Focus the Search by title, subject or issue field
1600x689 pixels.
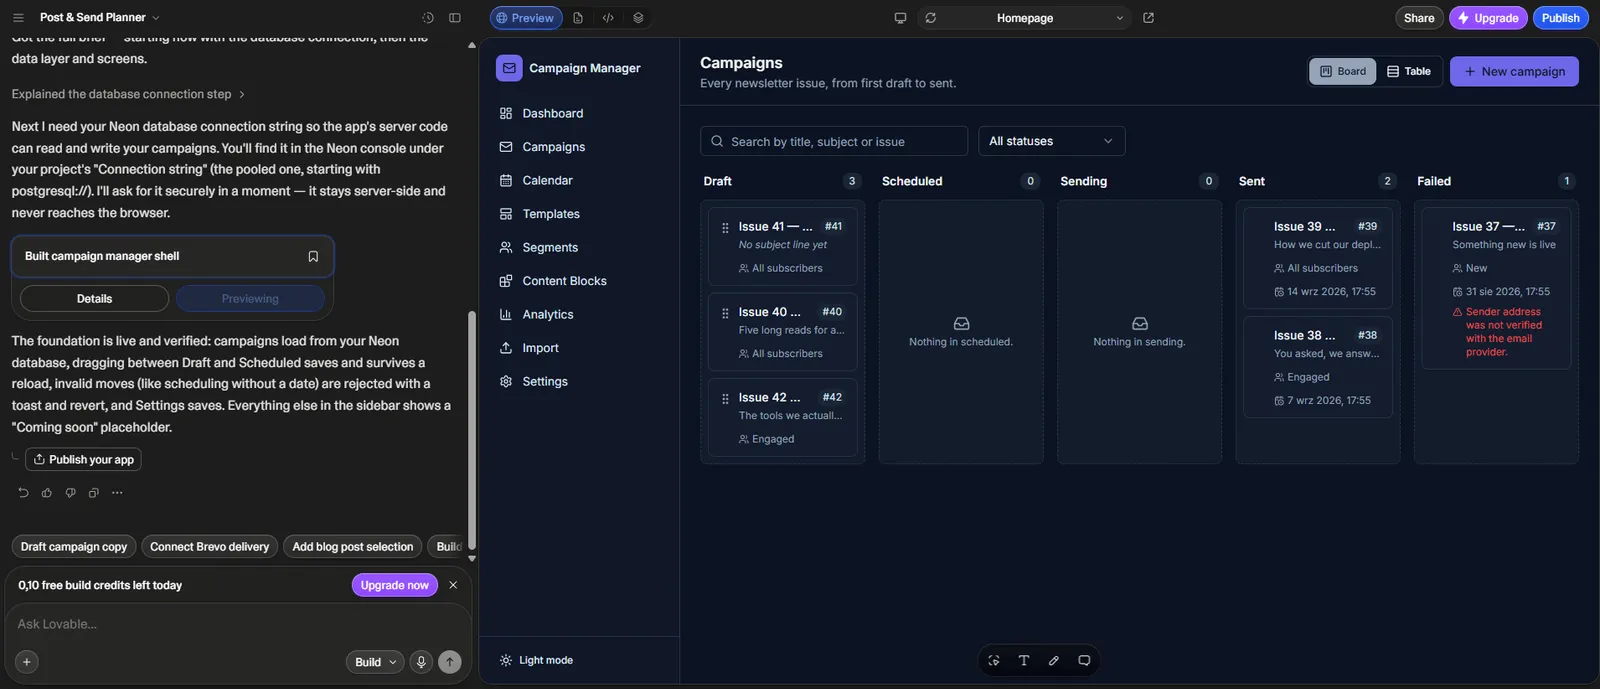tap(834, 141)
